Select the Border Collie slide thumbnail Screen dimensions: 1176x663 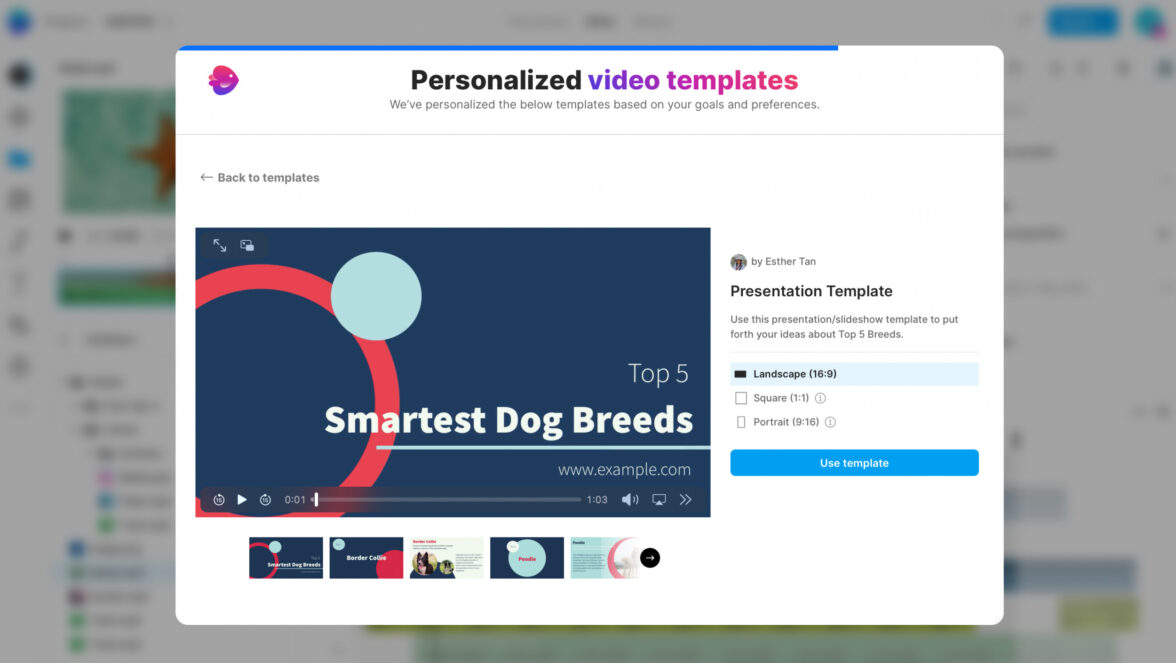point(366,558)
